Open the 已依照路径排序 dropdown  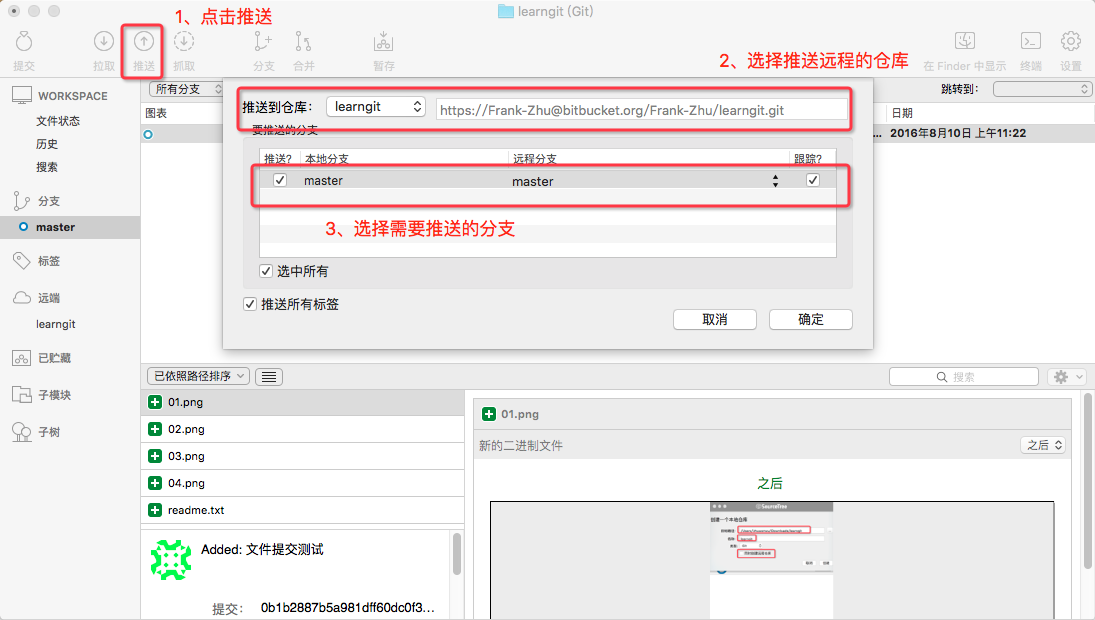[198, 376]
